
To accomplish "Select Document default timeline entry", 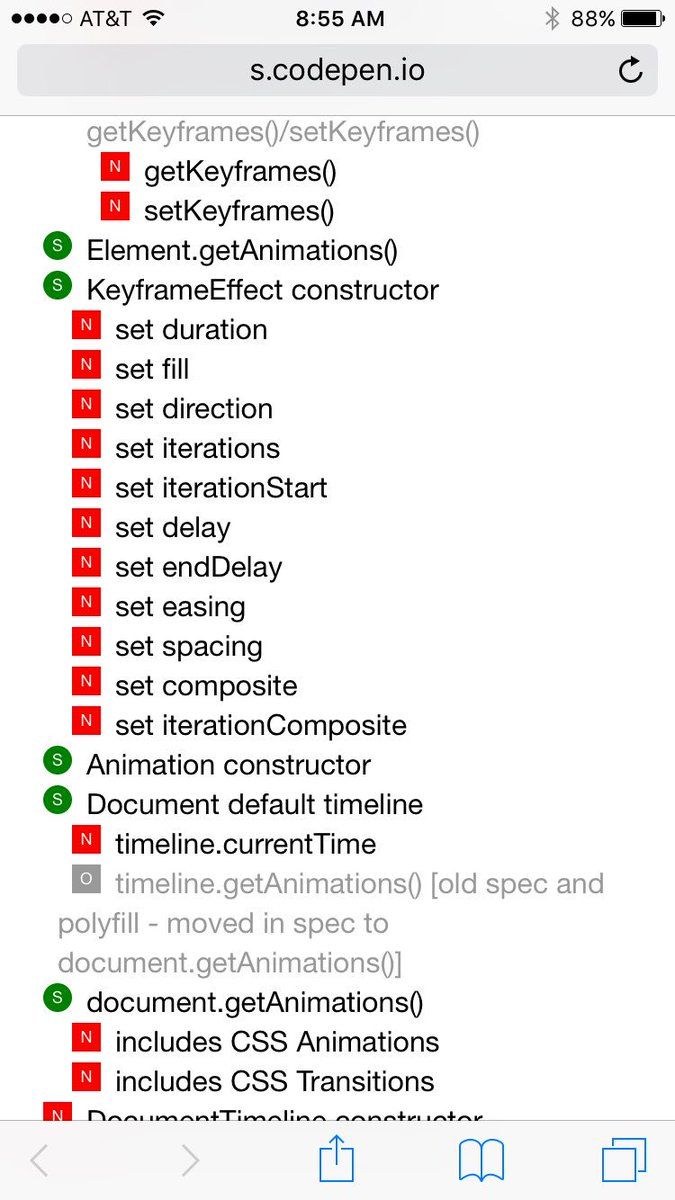I will tap(254, 805).
